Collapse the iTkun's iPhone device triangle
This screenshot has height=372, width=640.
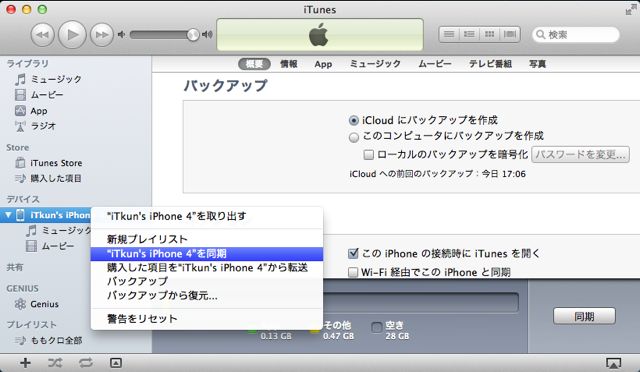[8, 215]
